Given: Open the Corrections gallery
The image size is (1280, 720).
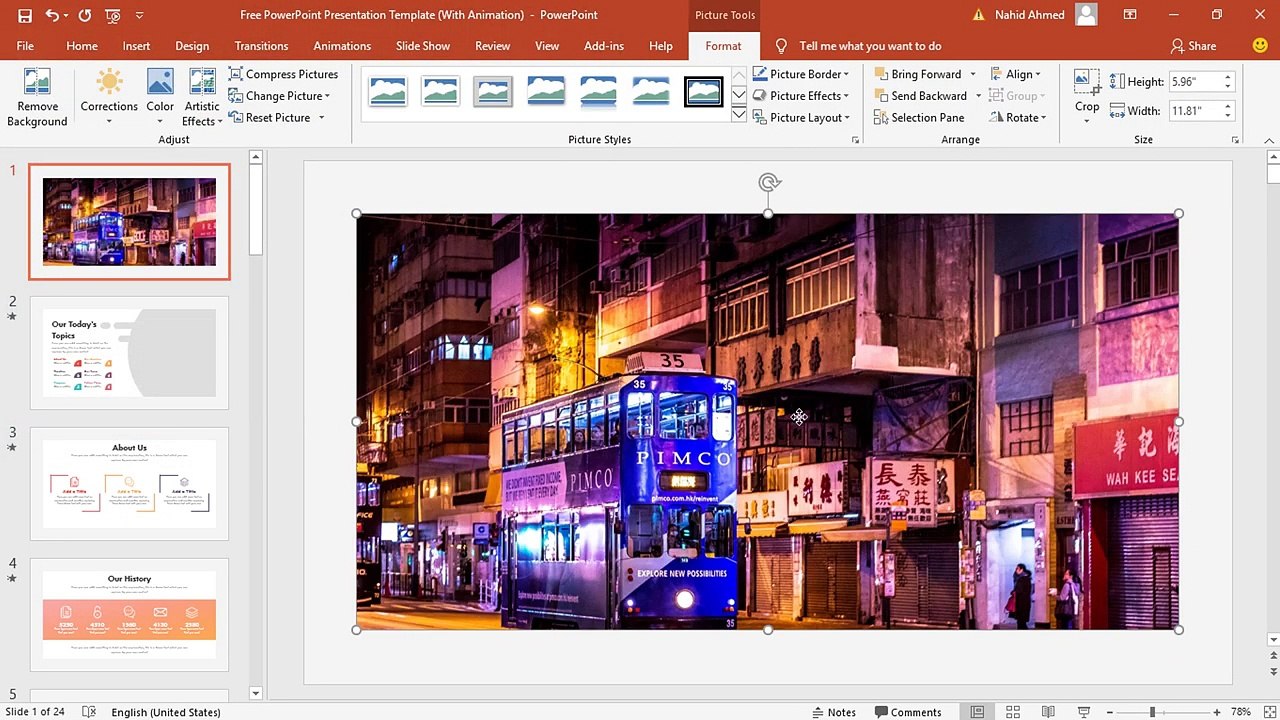Looking at the screenshot, I should point(109,98).
